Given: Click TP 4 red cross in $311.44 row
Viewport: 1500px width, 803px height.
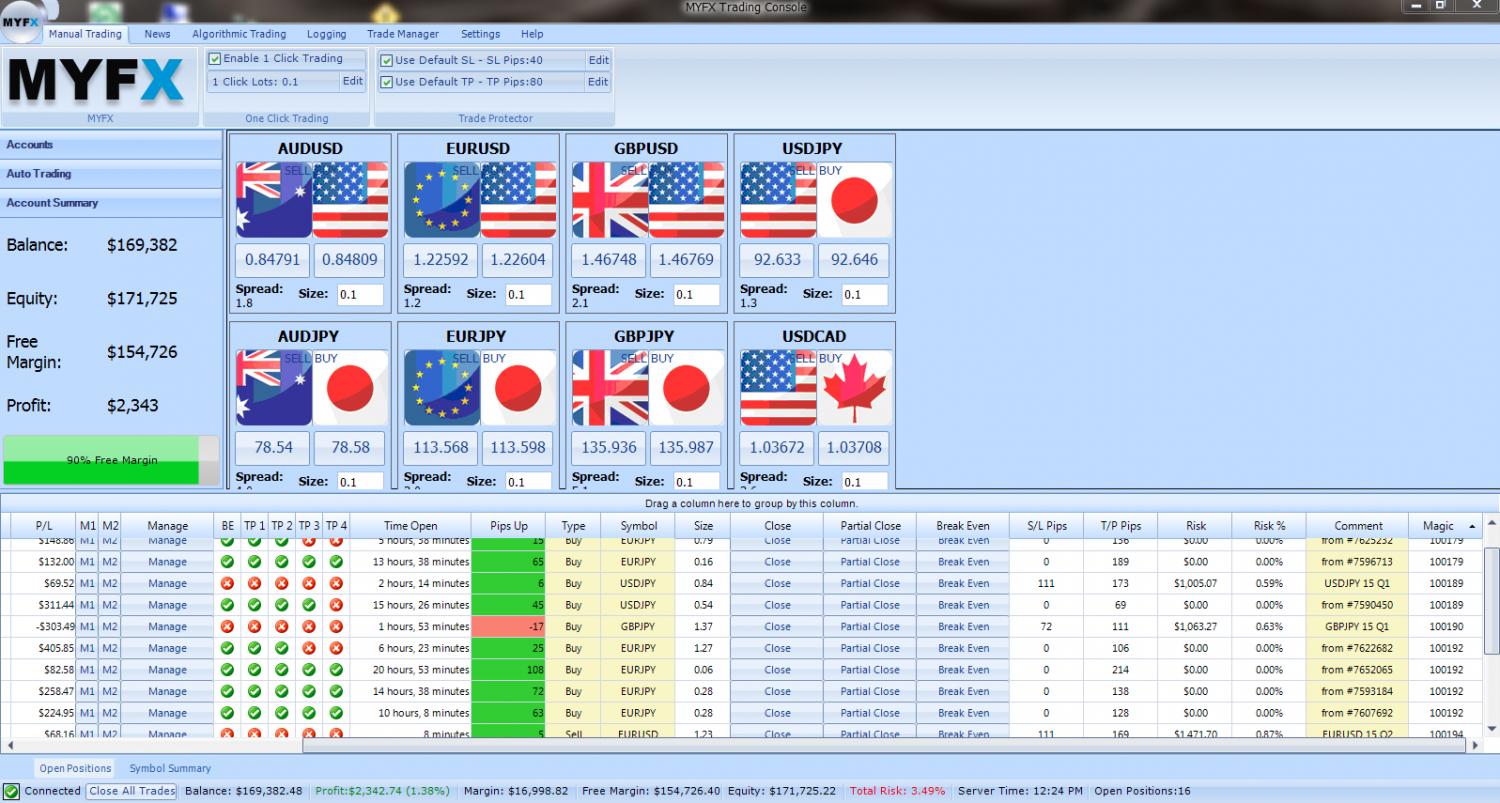Looking at the screenshot, I should [x=336, y=605].
